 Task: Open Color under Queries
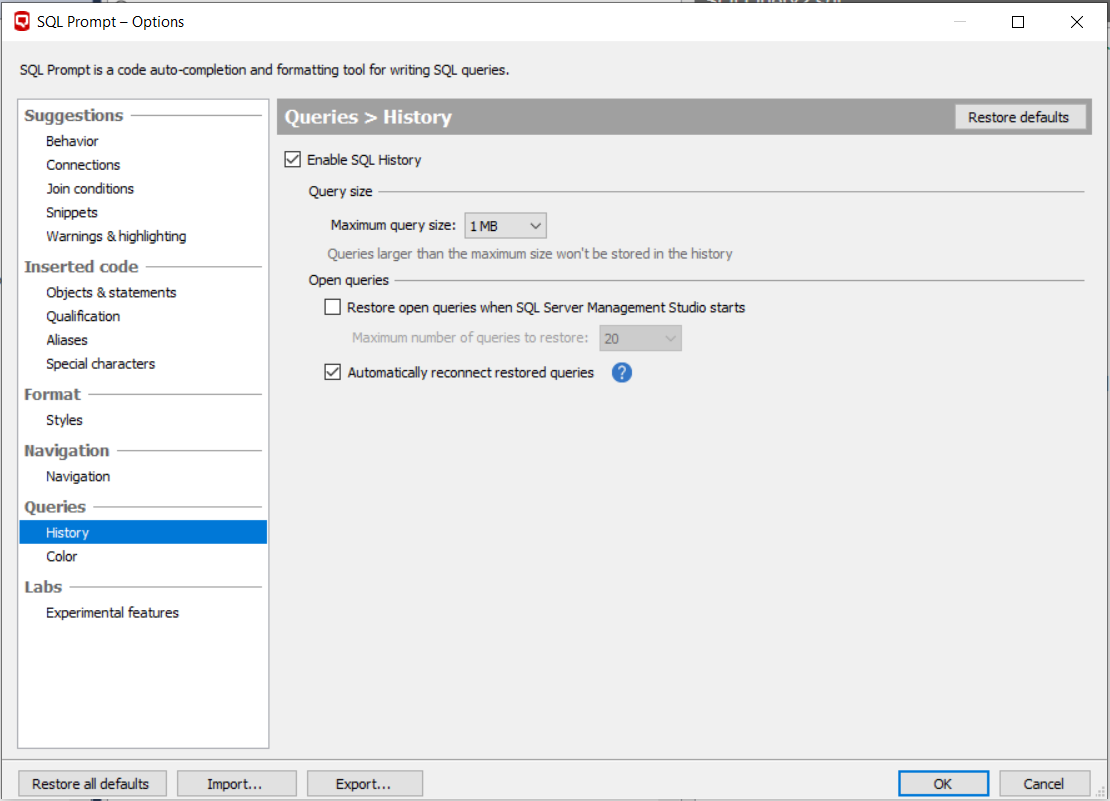click(62, 557)
